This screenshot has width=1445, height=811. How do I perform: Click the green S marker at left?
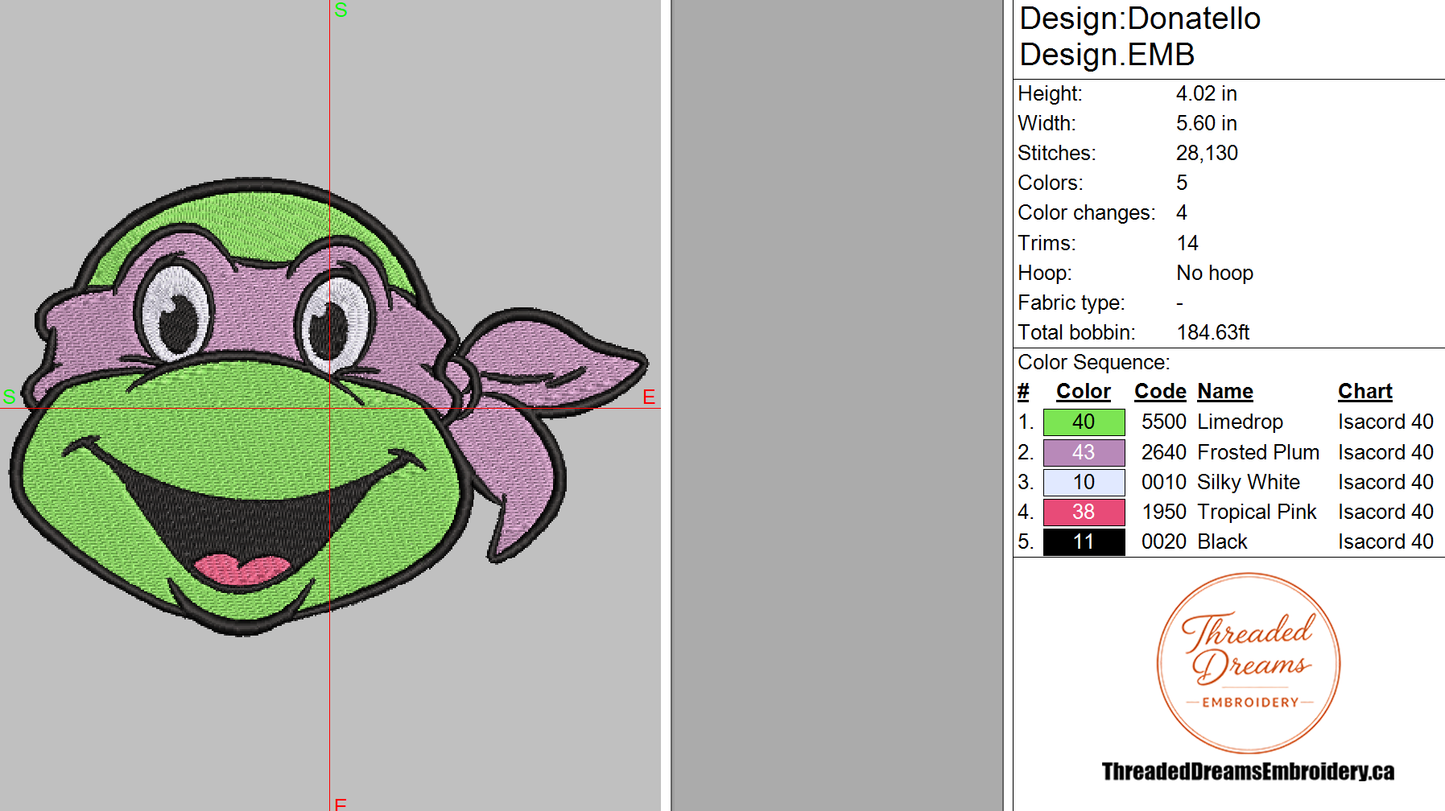(x=9, y=397)
